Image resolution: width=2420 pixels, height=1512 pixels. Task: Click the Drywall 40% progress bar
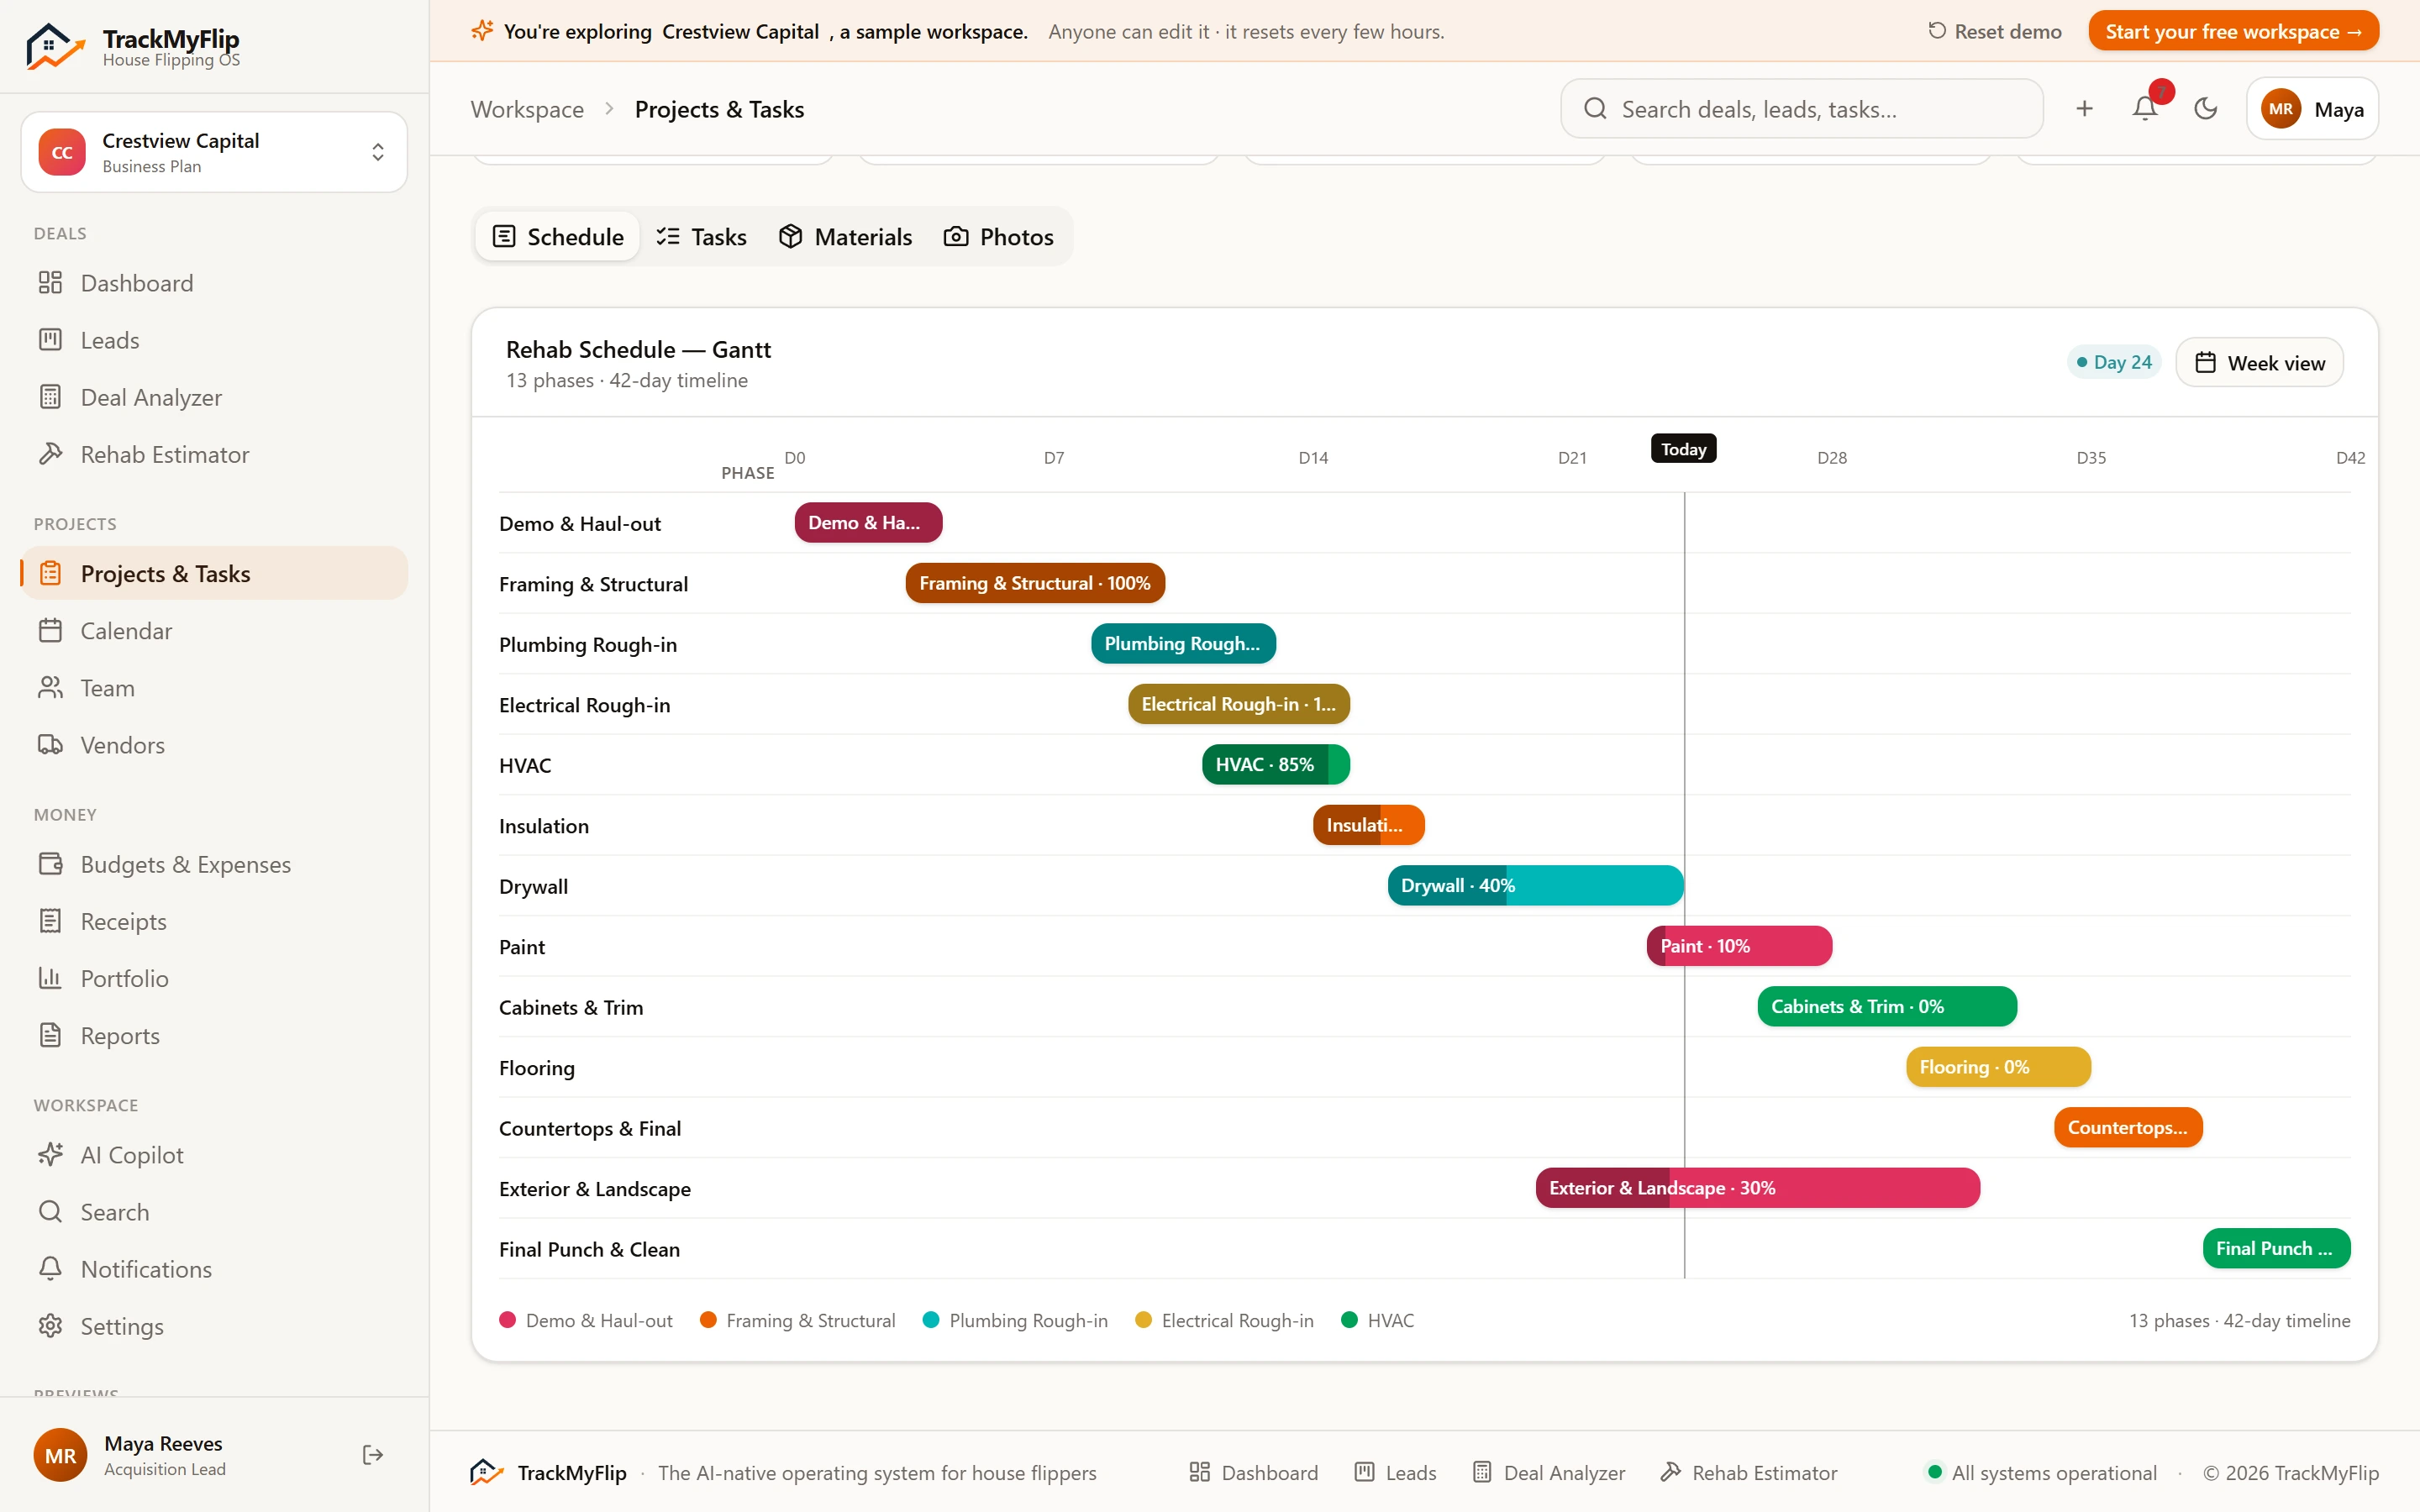coord(1535,885)
